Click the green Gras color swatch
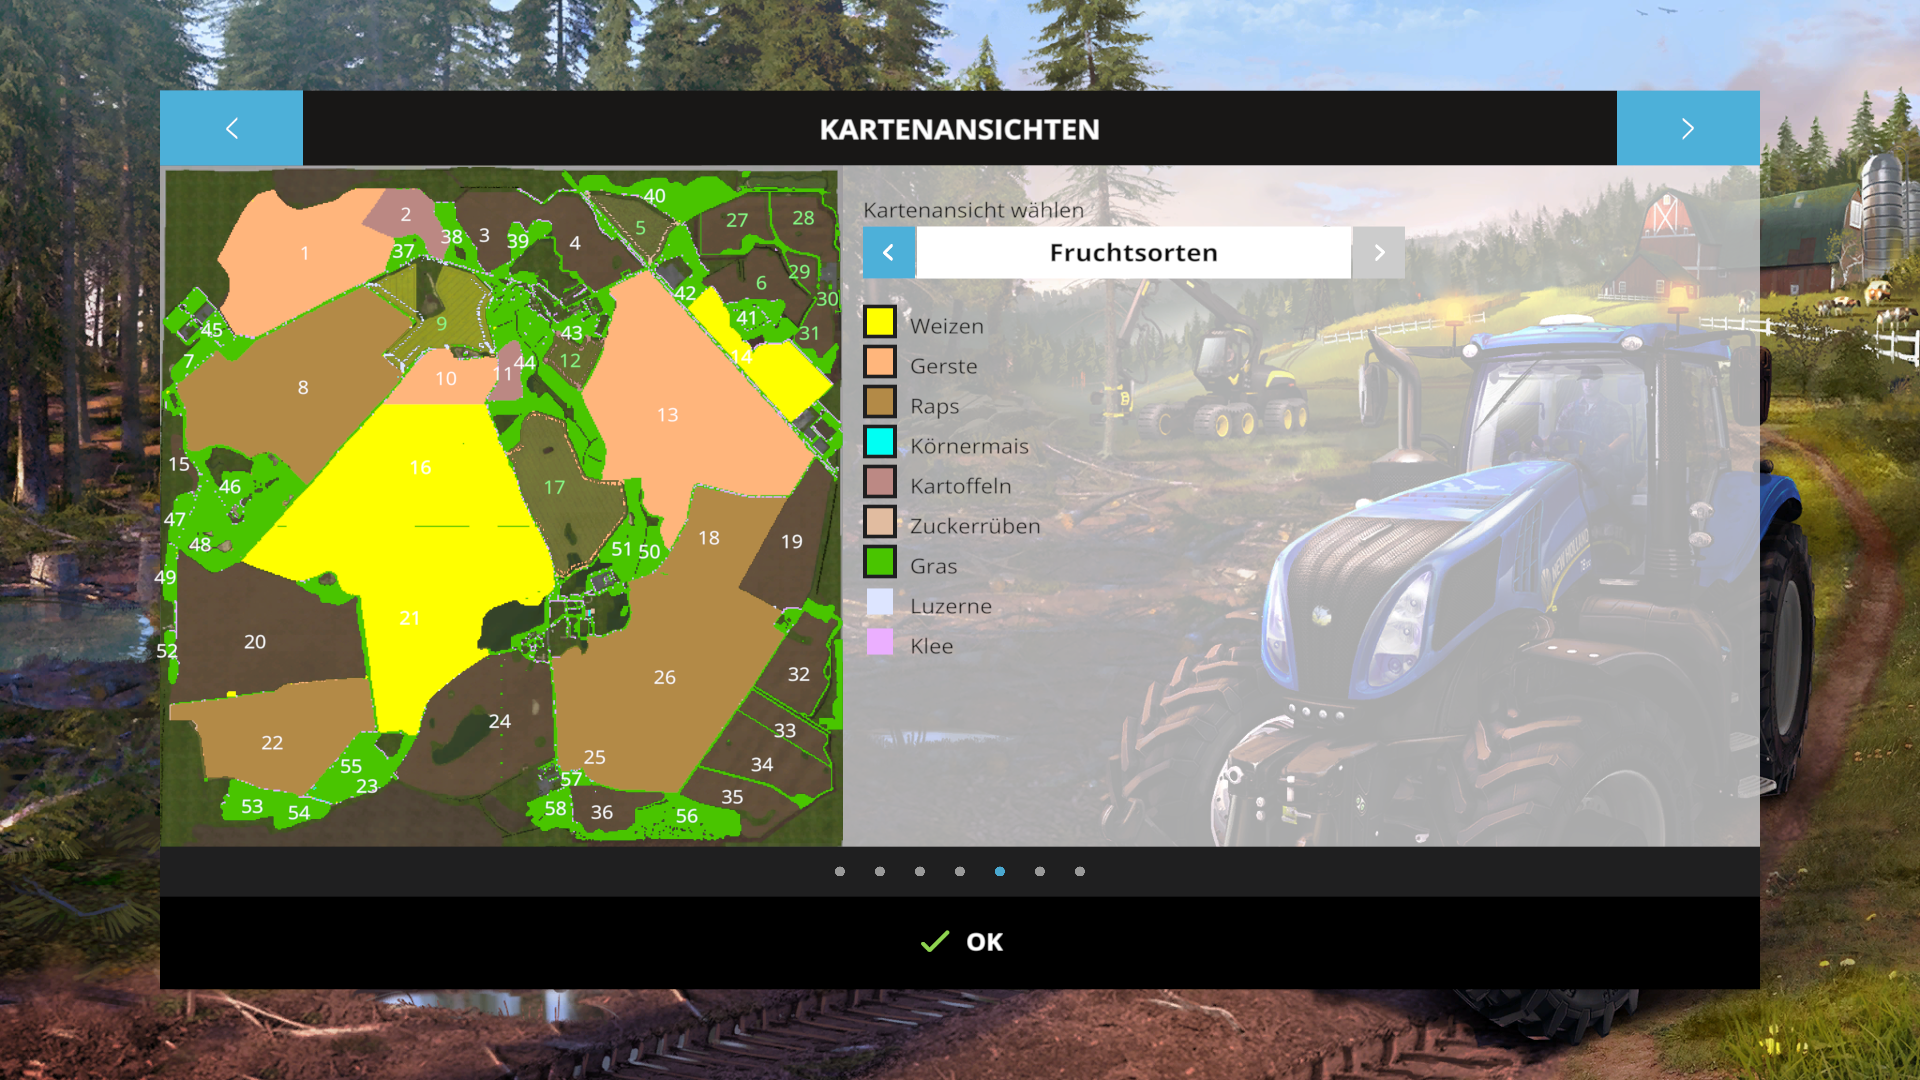Screen dimensions: 1920x1080 tap(880, 562)
